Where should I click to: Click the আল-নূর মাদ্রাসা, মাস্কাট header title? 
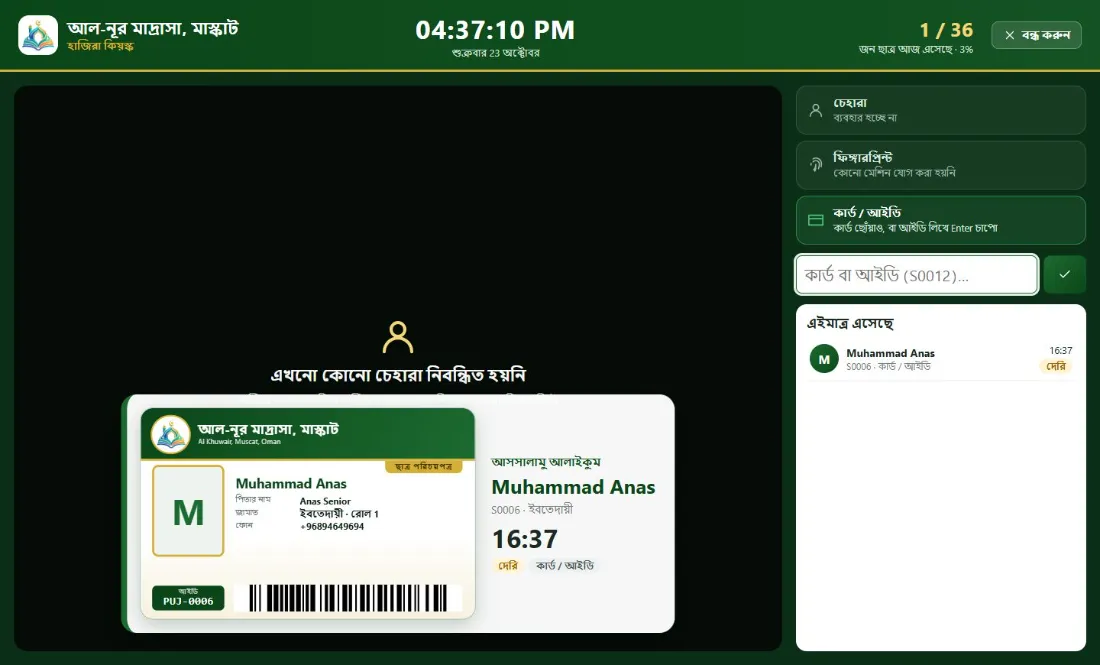coord(153,28)
